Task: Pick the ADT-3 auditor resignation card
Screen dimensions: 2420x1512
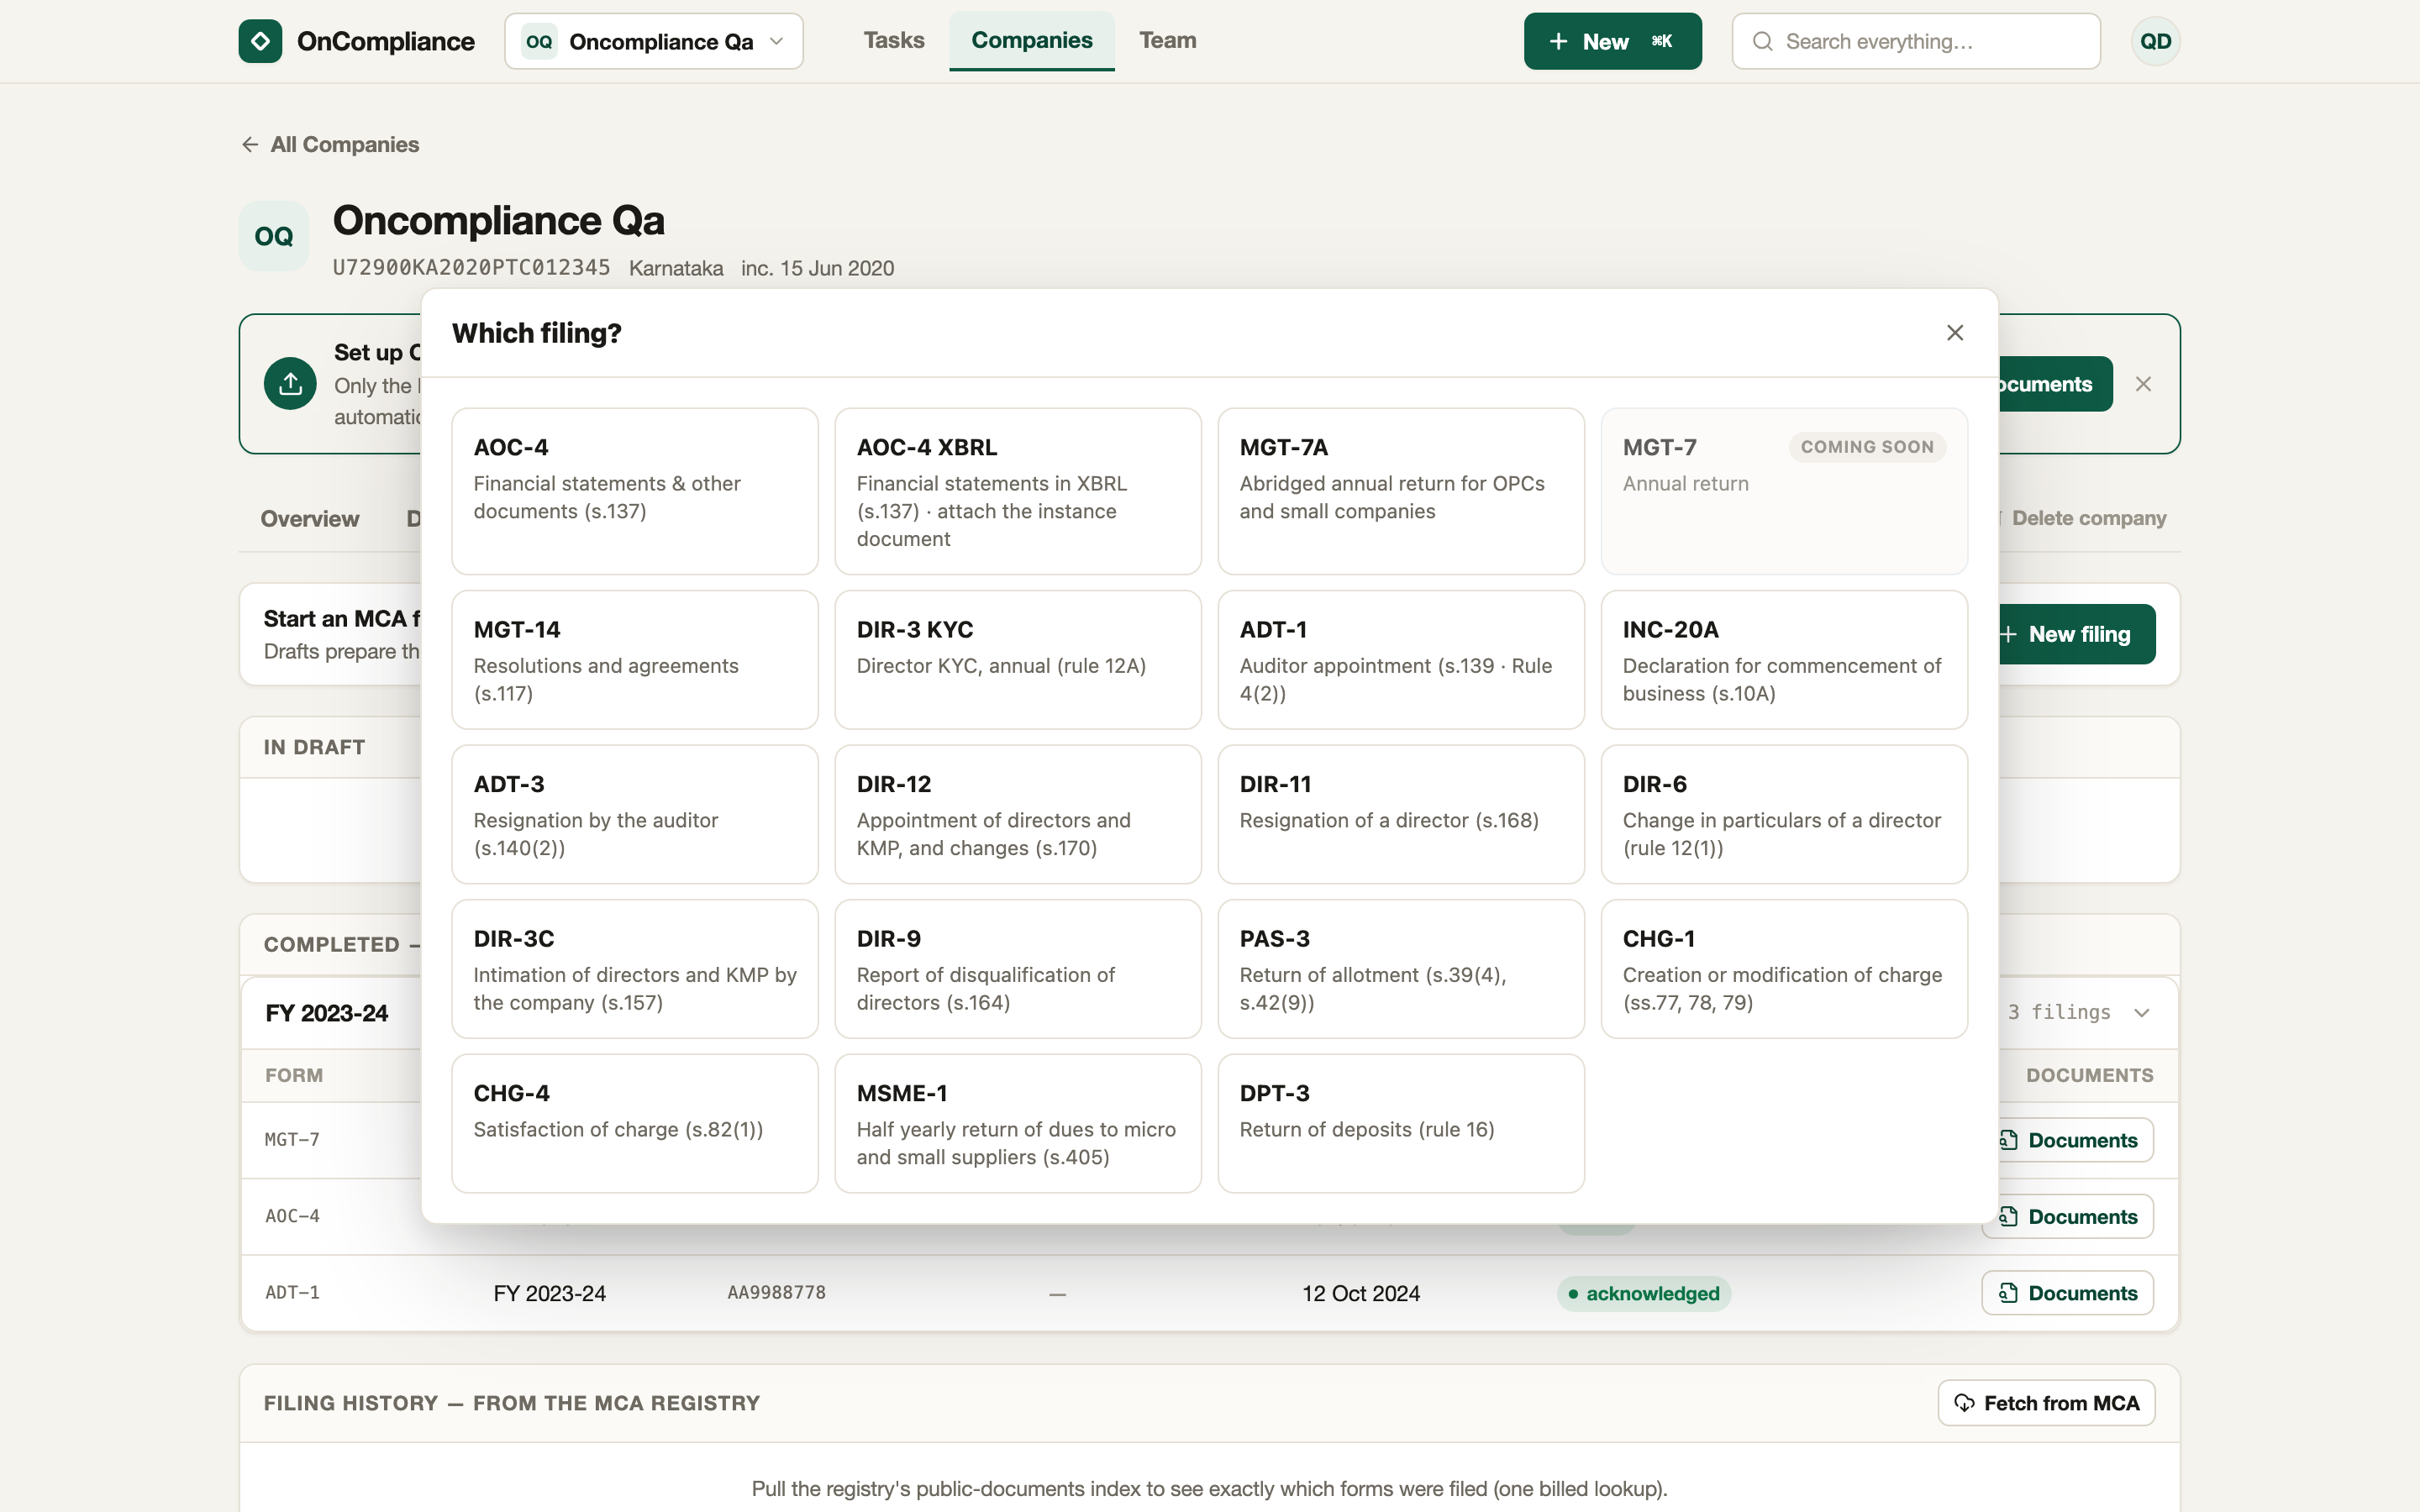Action: [635, 814]
